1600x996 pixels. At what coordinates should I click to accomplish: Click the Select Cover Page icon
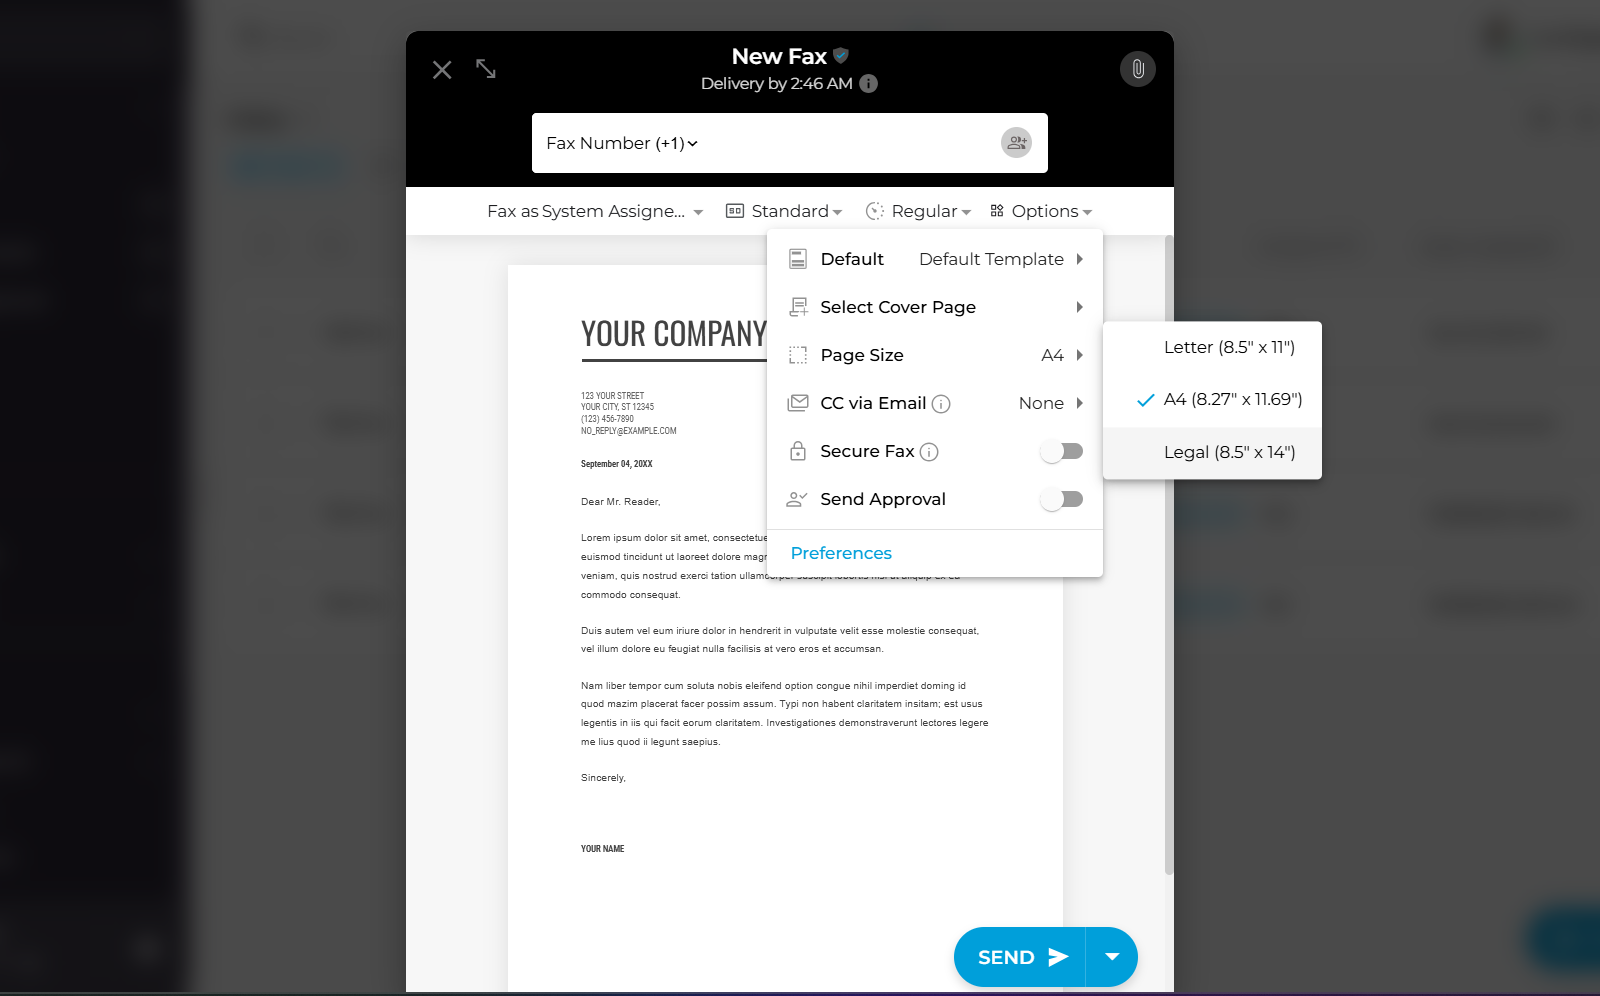point(798,307)
